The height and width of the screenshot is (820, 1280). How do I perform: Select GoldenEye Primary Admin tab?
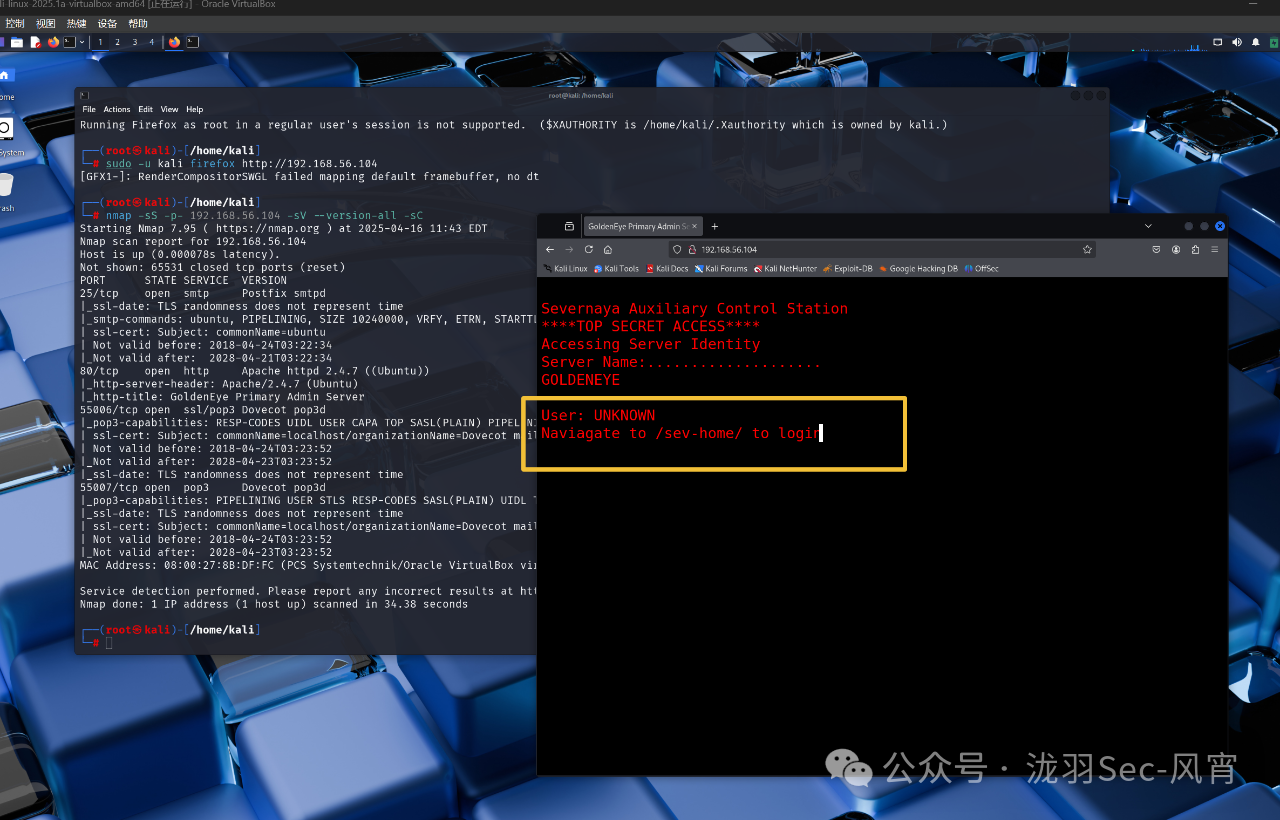(643, 226)
